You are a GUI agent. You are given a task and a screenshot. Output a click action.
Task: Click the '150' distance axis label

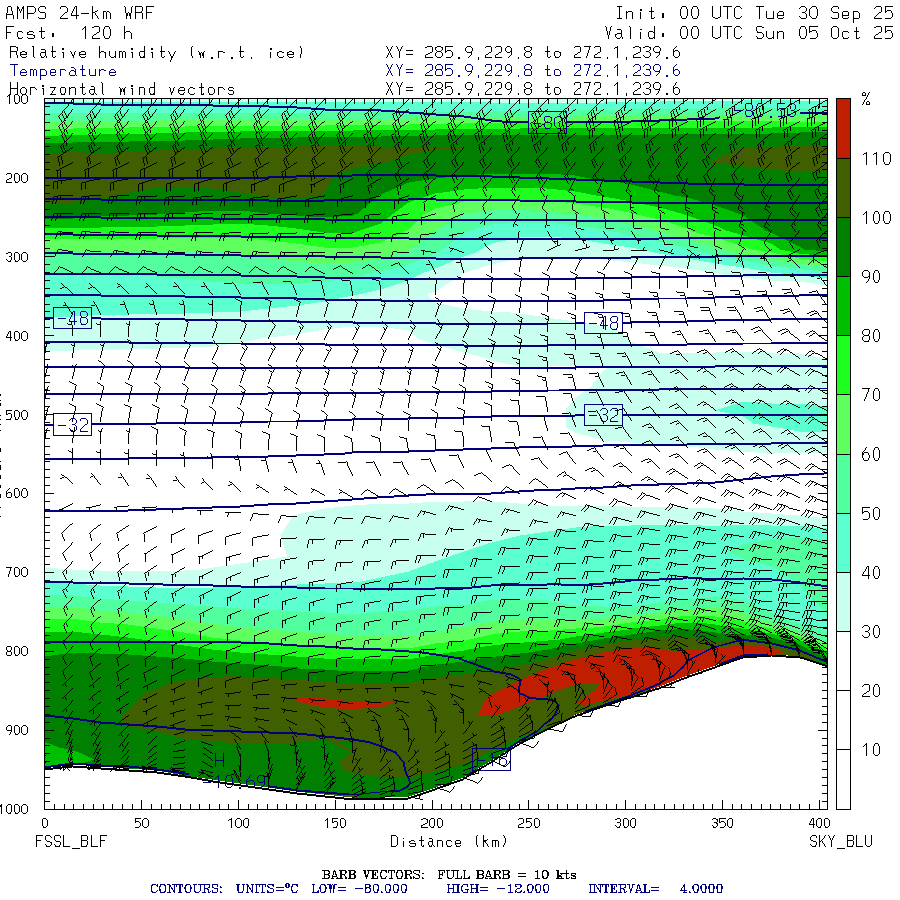pyautogui.click(x=335, y=823)
